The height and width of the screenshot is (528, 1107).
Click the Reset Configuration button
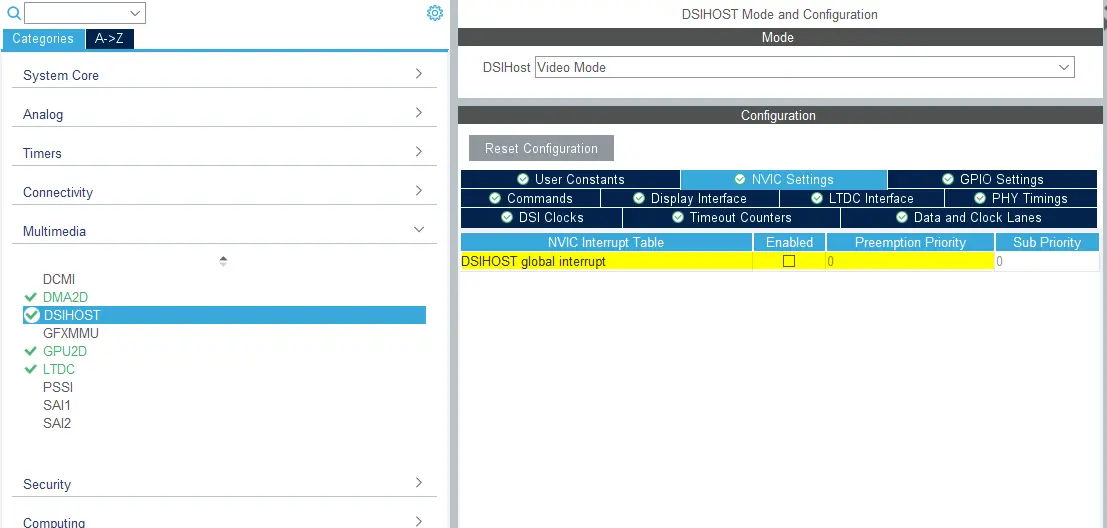[541, 148]
